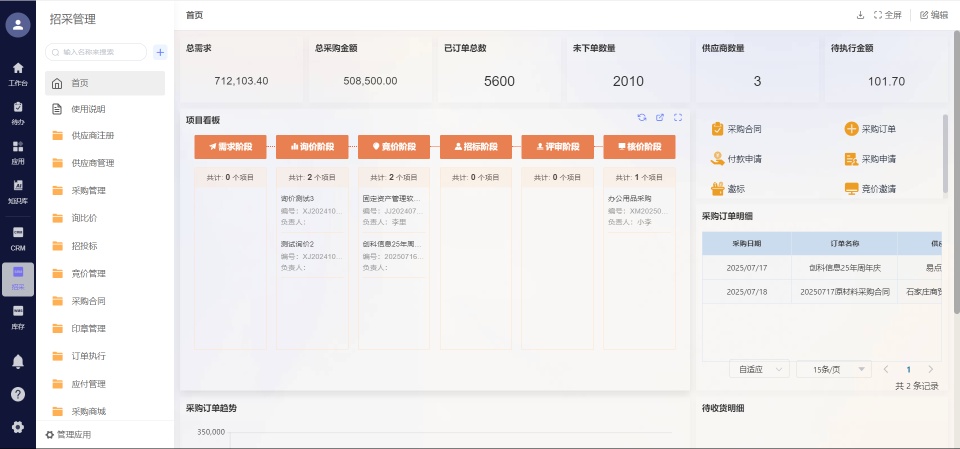Click the refresh icon on 项目看板
Screen dimensions: 960x449
(x=642, y=118)
